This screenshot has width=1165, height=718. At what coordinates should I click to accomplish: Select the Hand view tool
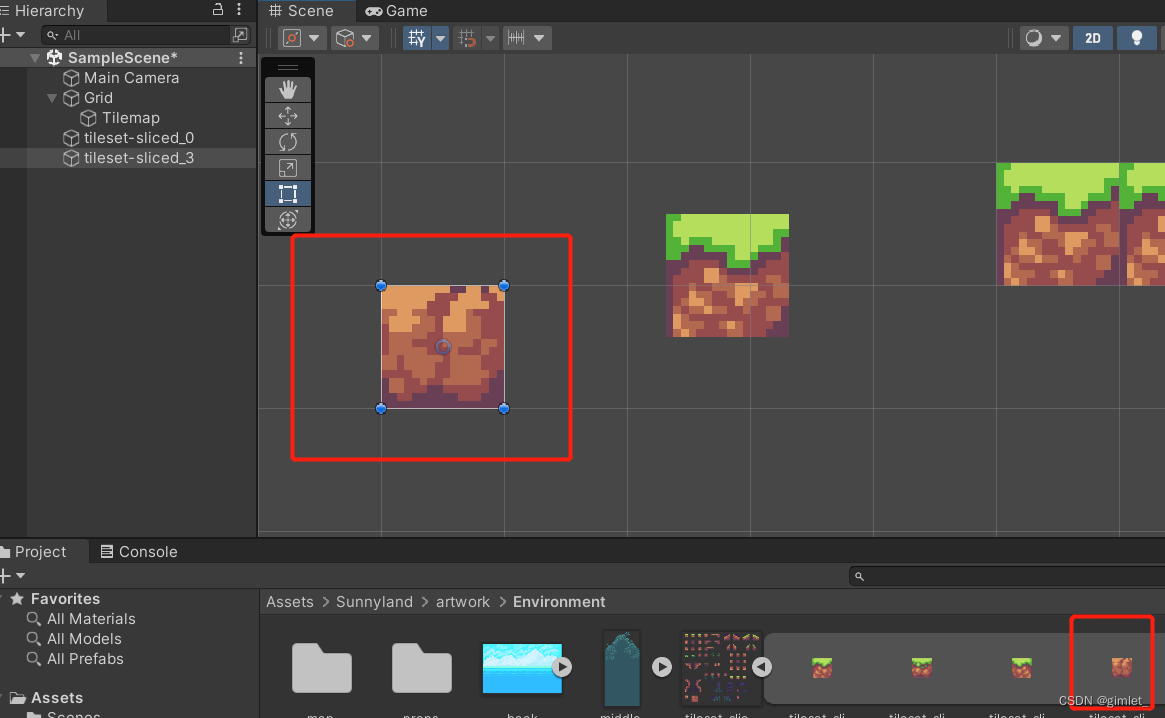(x=288, y=89)
